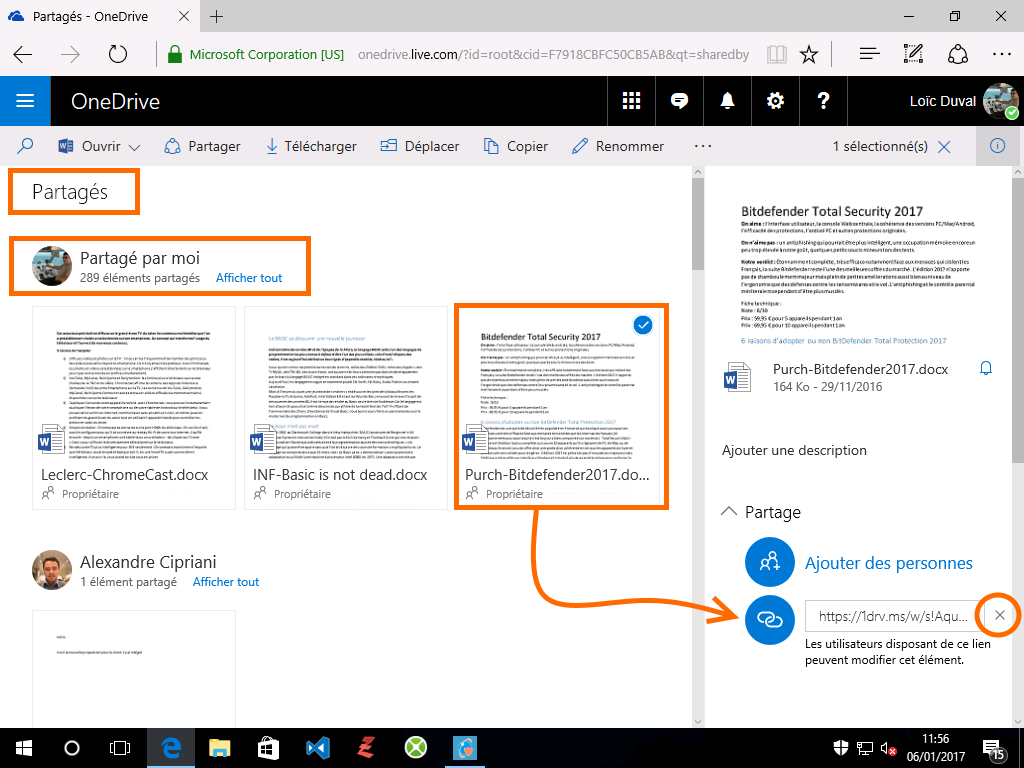Click the muted volume icon in system tray

pos(888,749)
